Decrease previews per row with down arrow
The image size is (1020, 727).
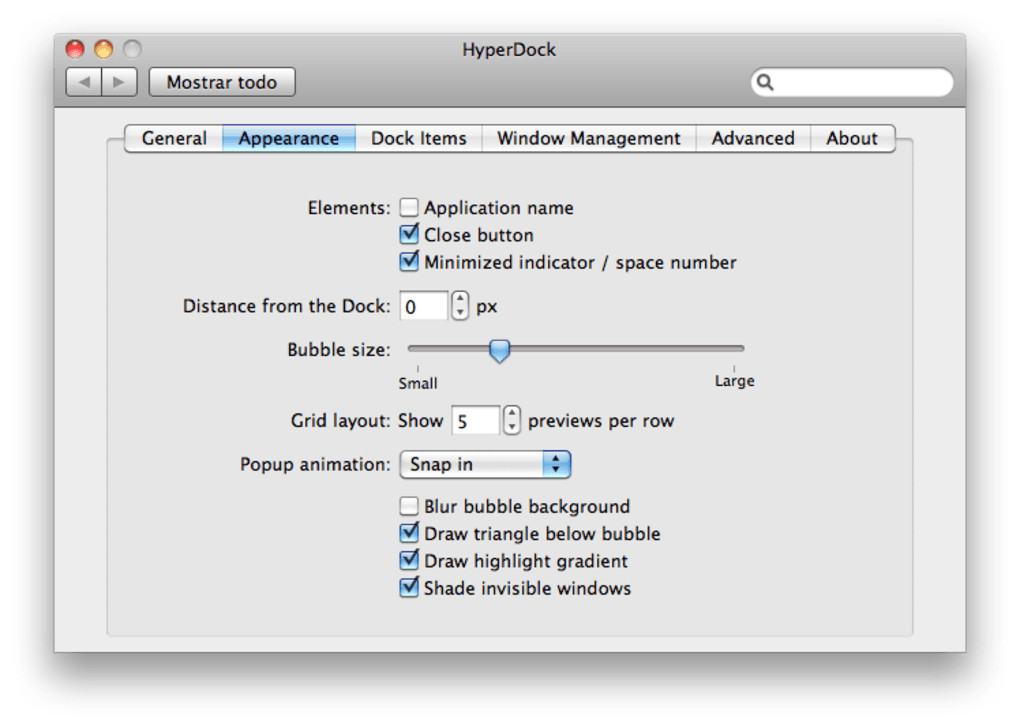pos(512,428)
